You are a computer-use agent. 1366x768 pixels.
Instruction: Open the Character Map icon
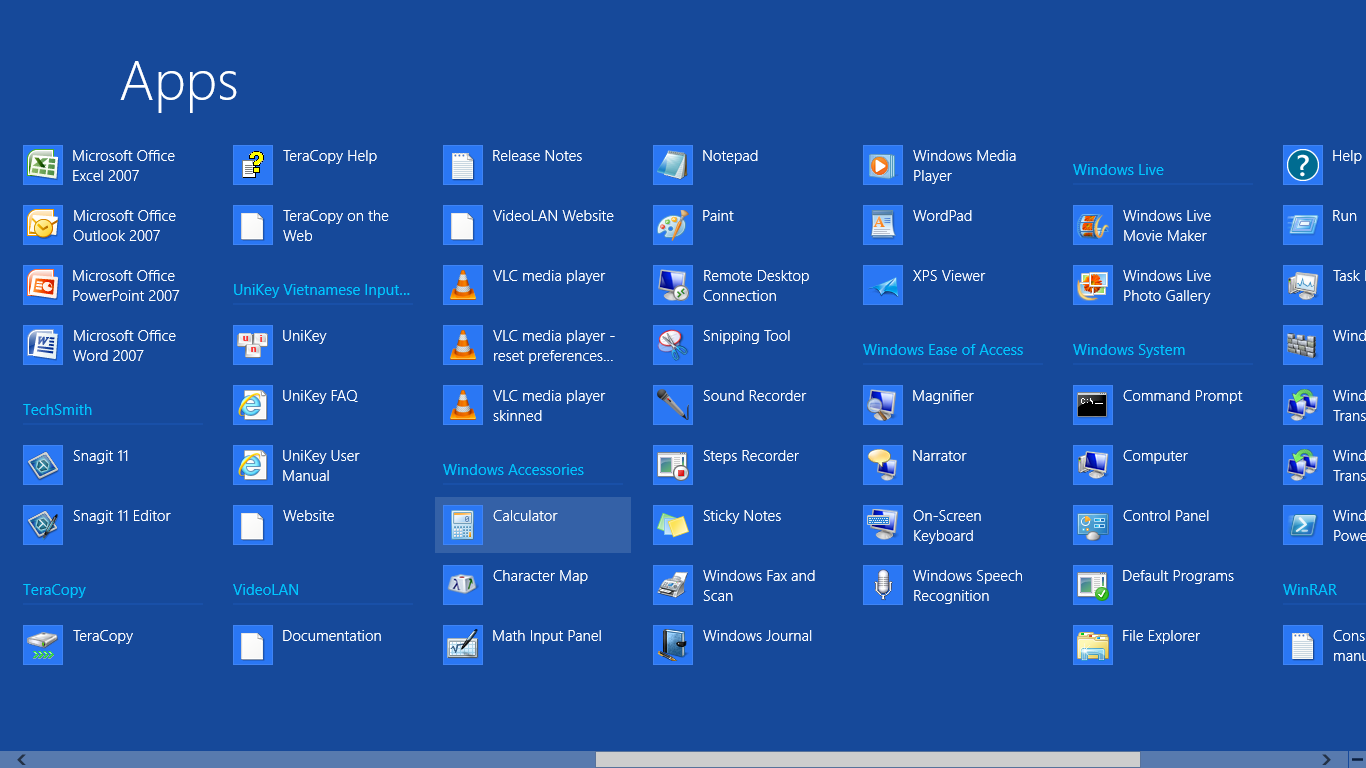coord(463,585)
